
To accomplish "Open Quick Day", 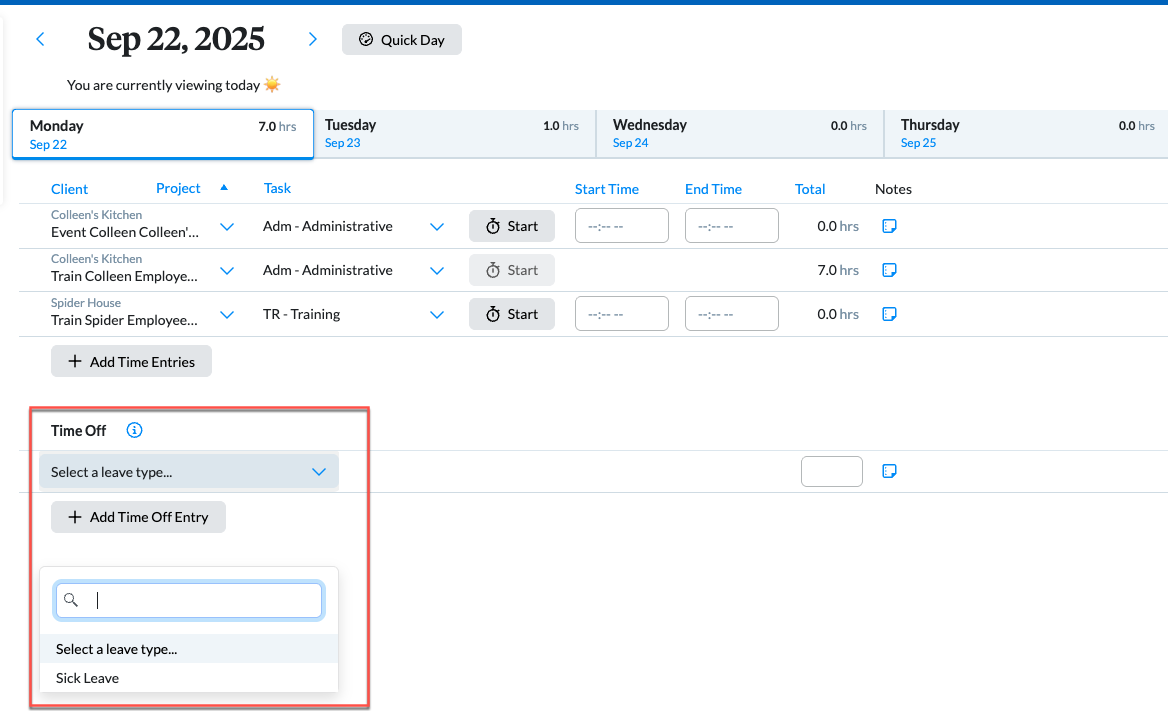I will click(402, 40).
